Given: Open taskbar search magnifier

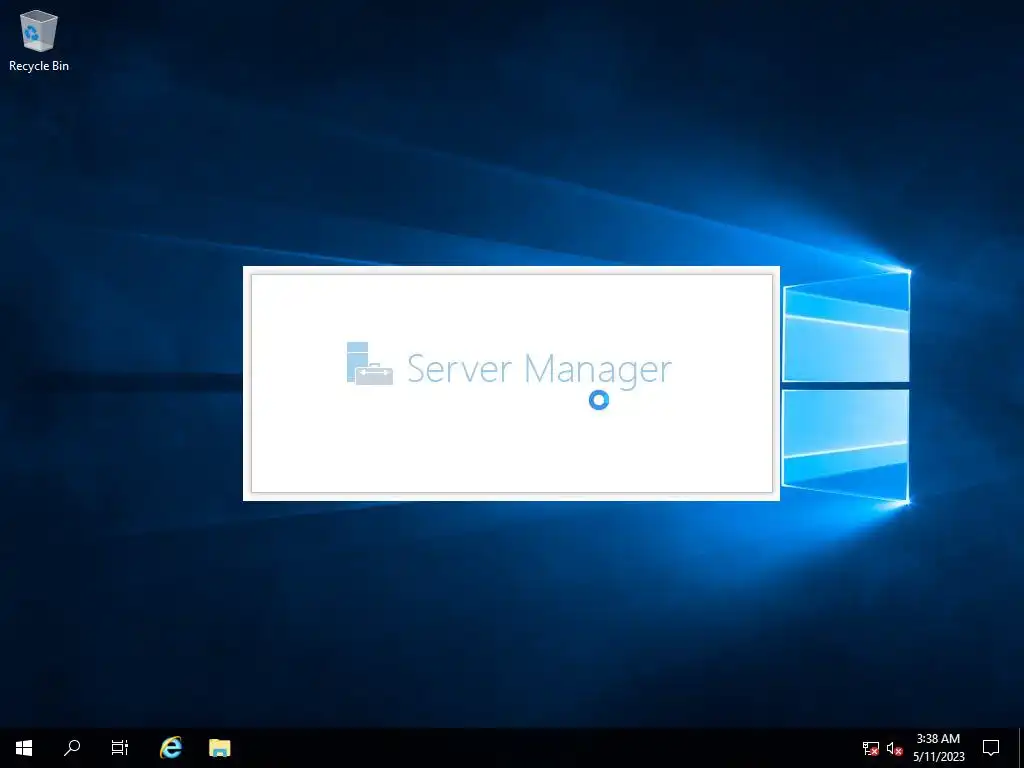Looking at the screenshot, I should coord(72,748).
